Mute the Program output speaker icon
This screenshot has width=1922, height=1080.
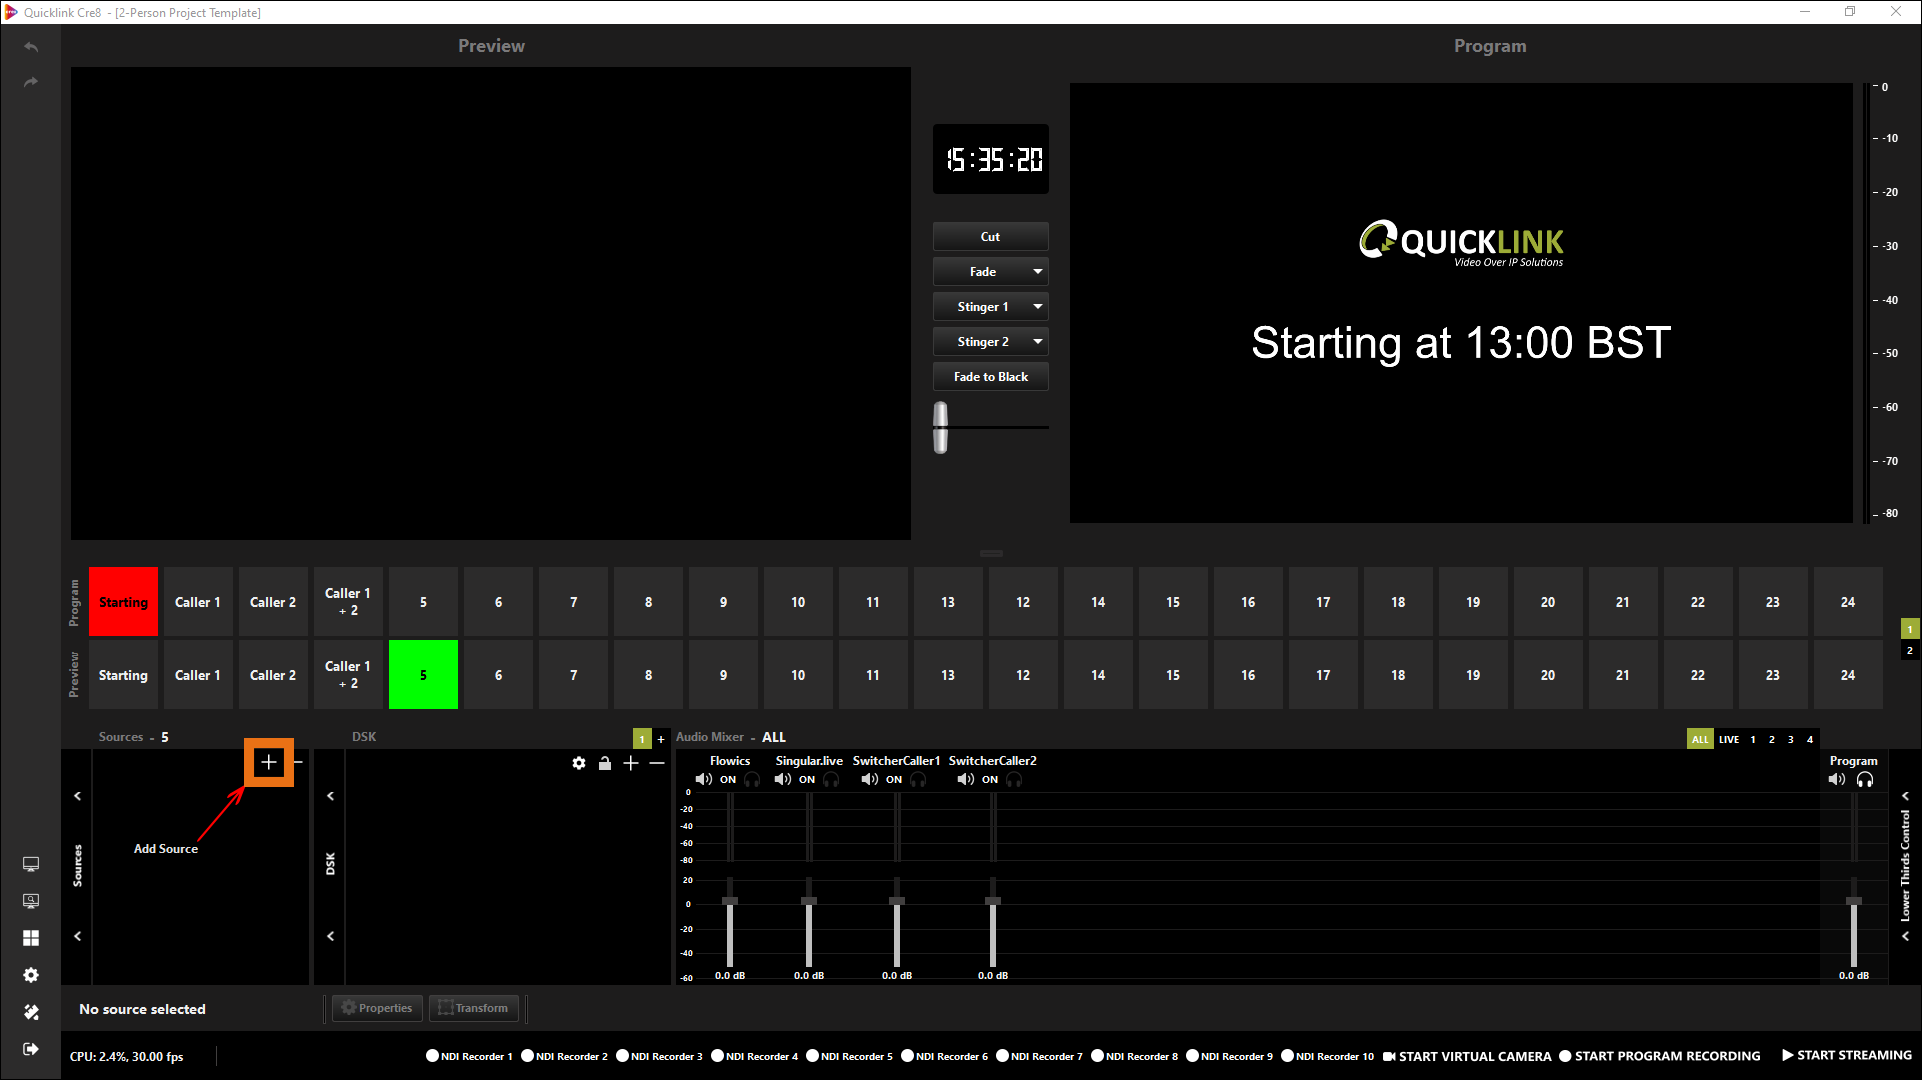click(x=1837, y=779)
